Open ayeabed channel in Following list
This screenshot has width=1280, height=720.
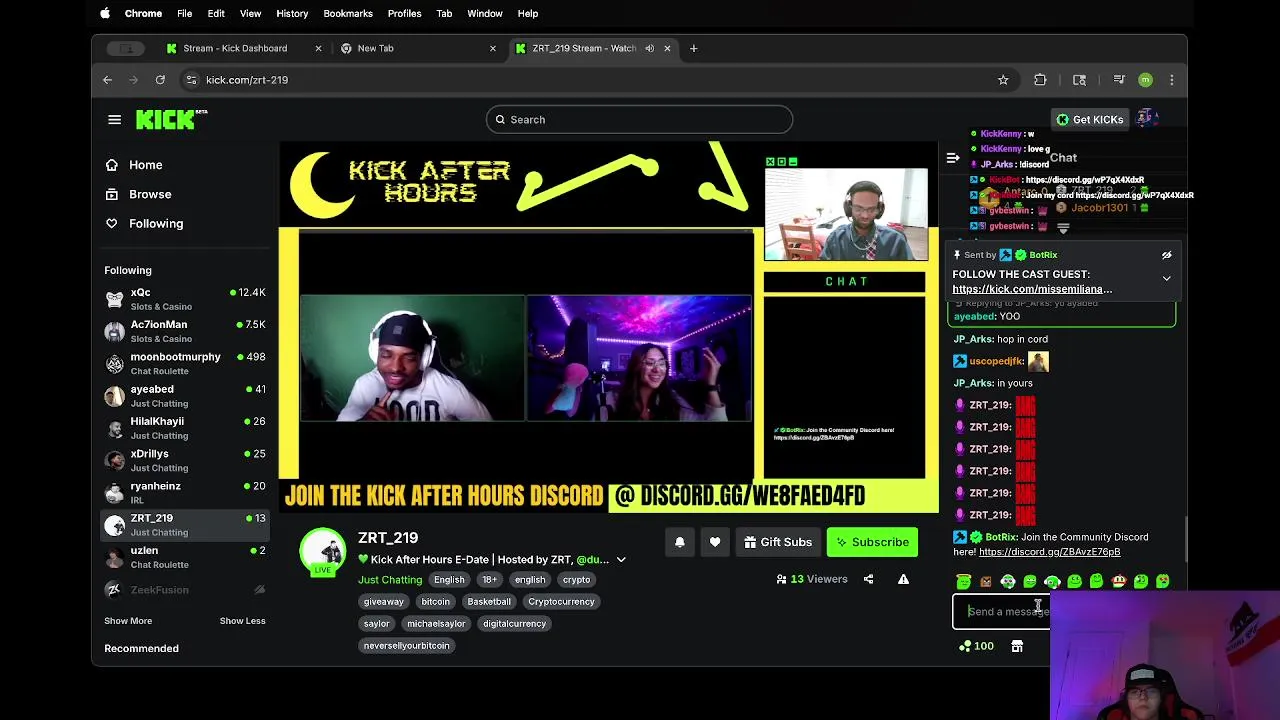tap(185, 396)
